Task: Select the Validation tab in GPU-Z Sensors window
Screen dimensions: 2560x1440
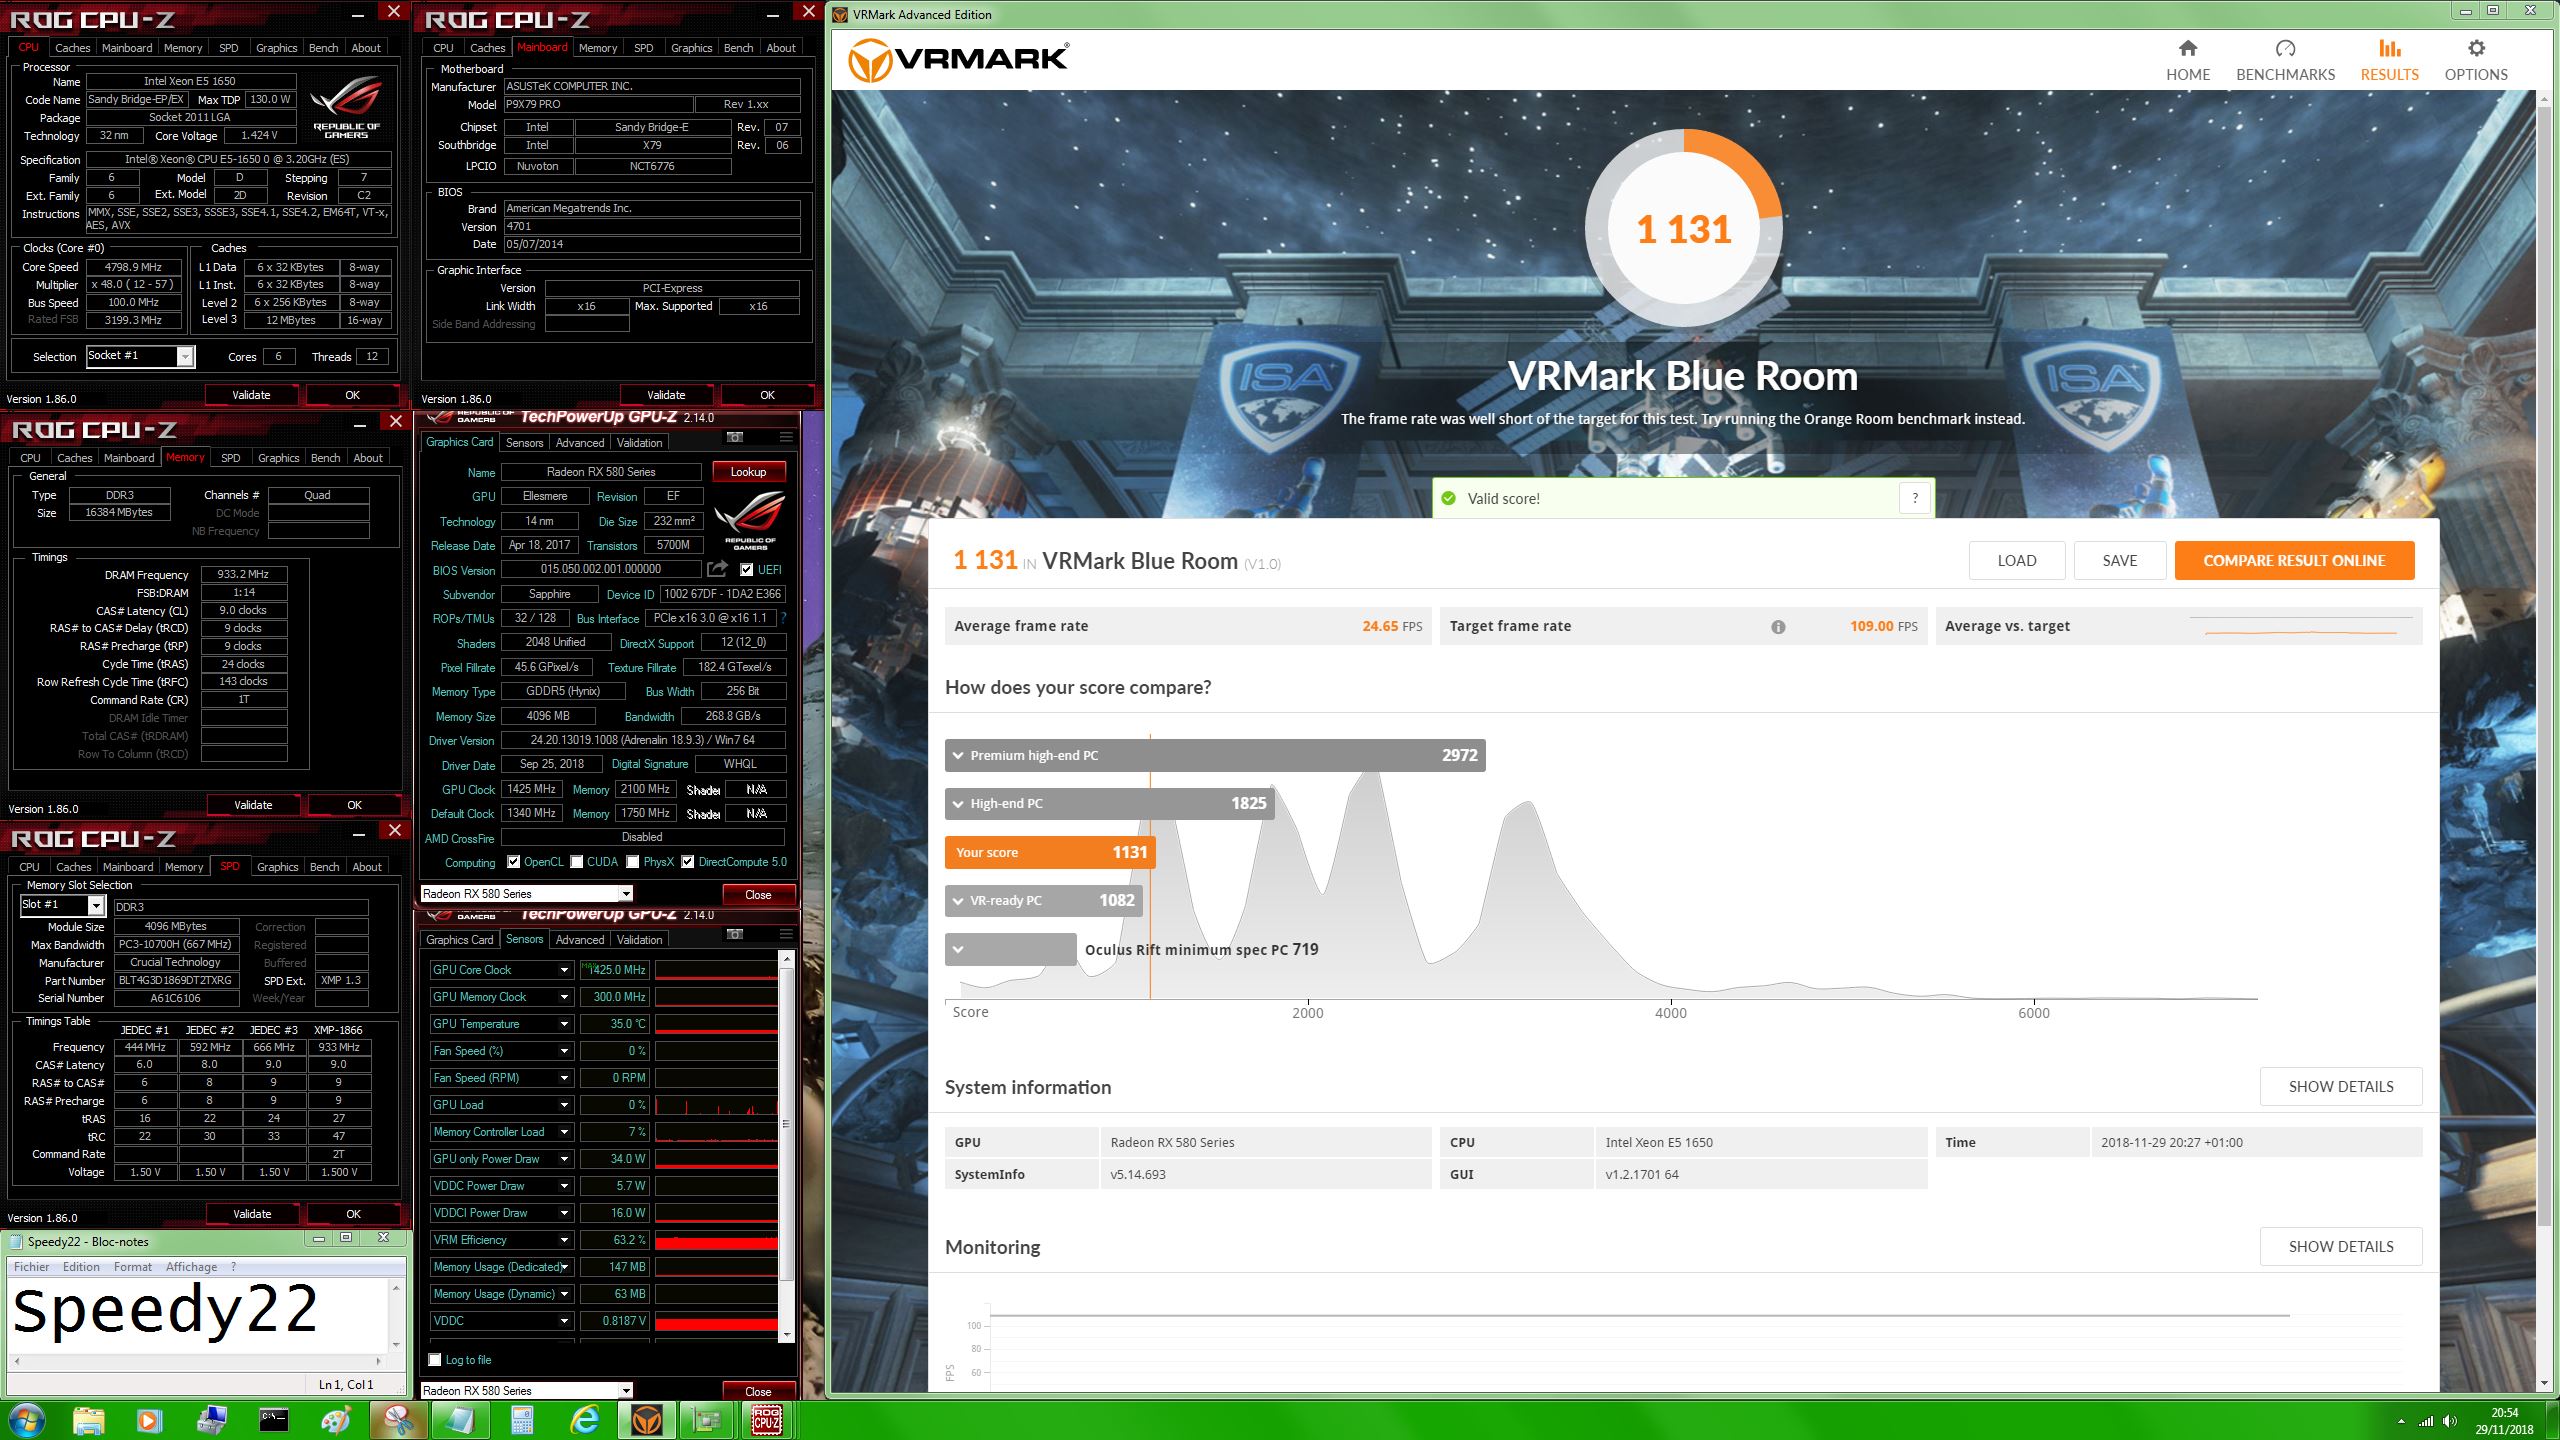Action: (x=639, y=940)
